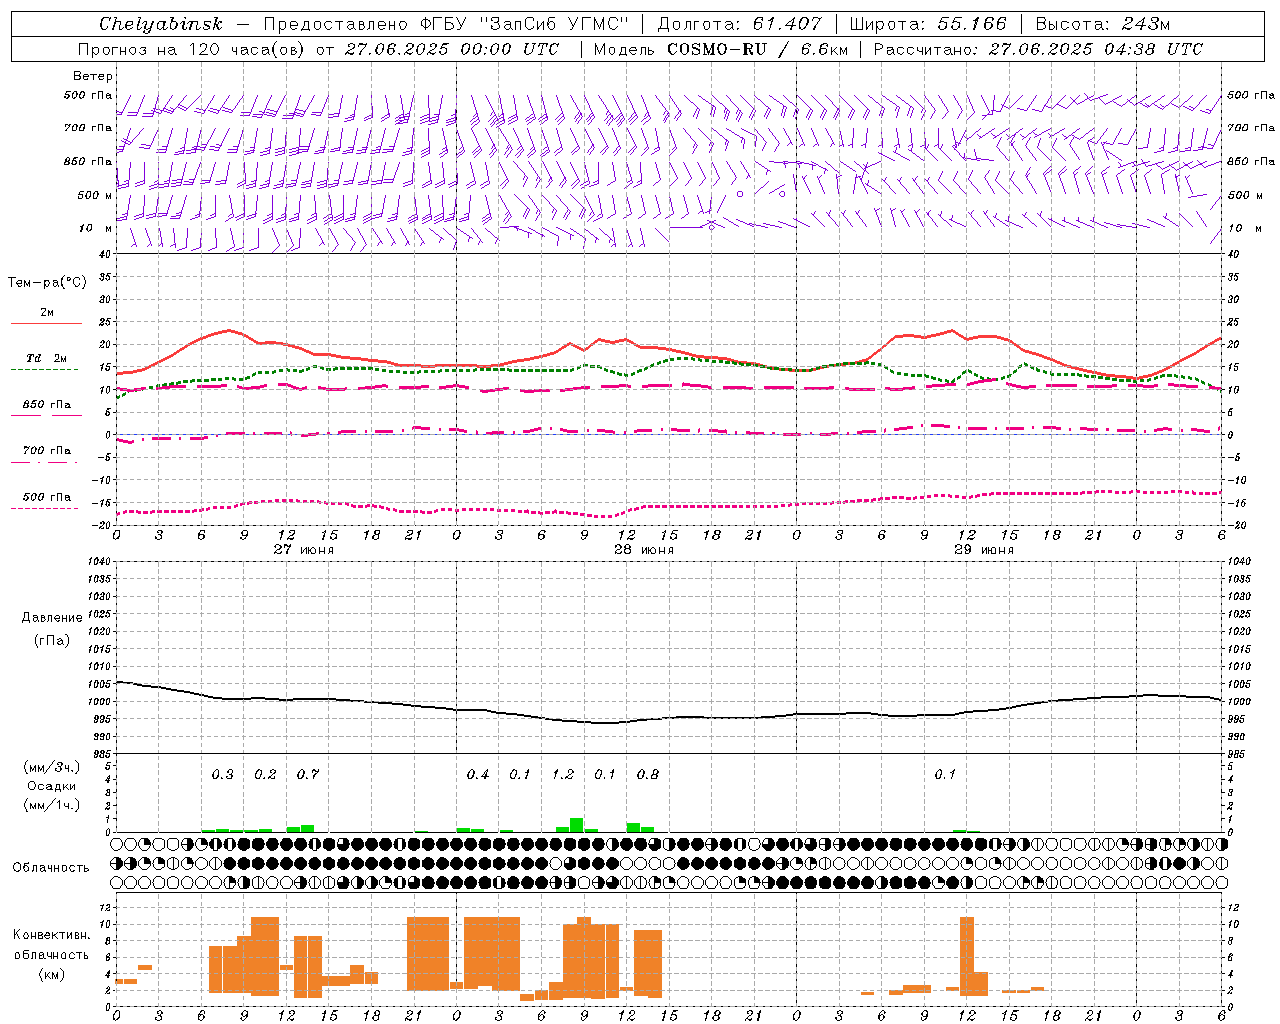Image resolution: width=1280 pixels, height=1024 pixels.
Task: Click the 0.3 precipitation value
Action: (x=223, y=774)
